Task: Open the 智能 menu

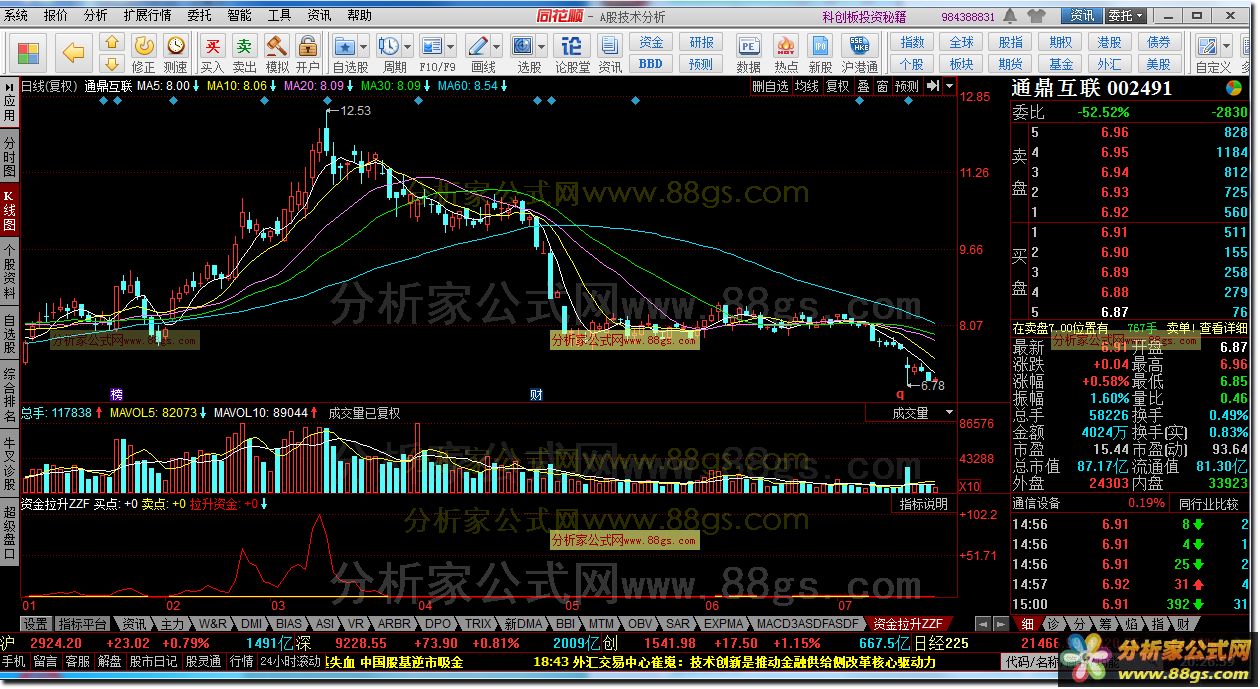Action: pos(240,16)
